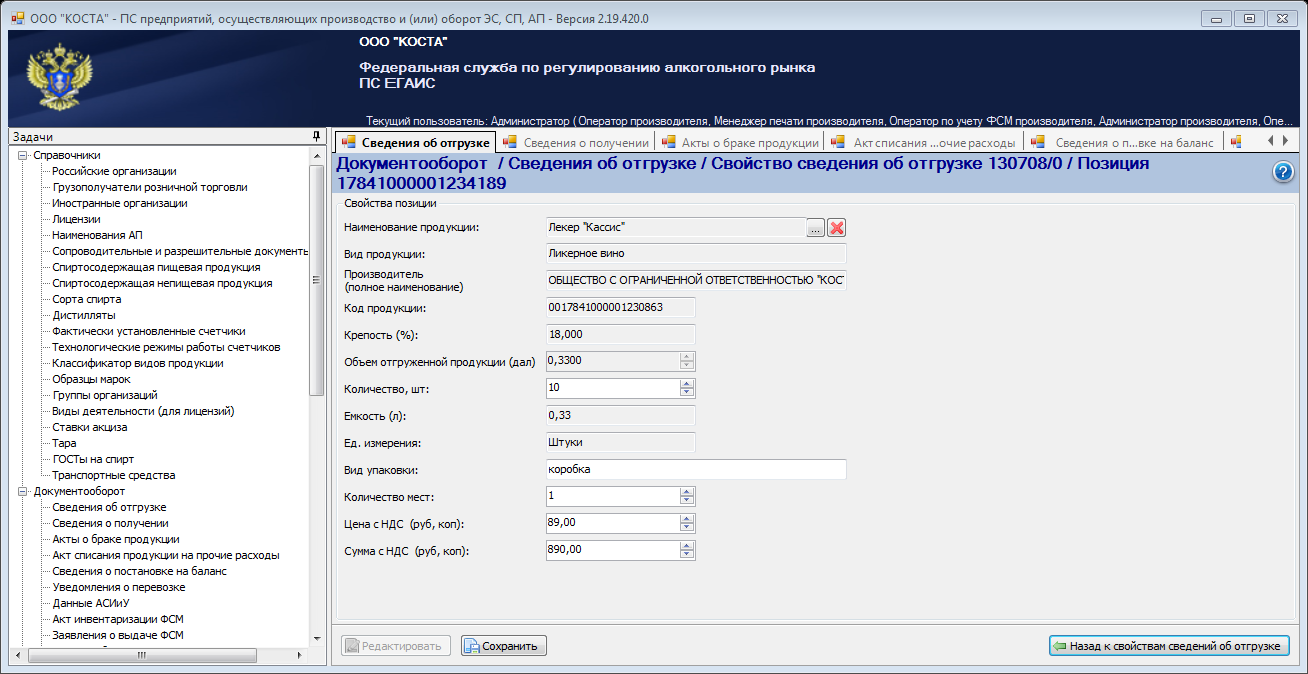Viewport: 1308px width, 674px height.
Task: Open Транспортные средства tree item
Action: 114,475
